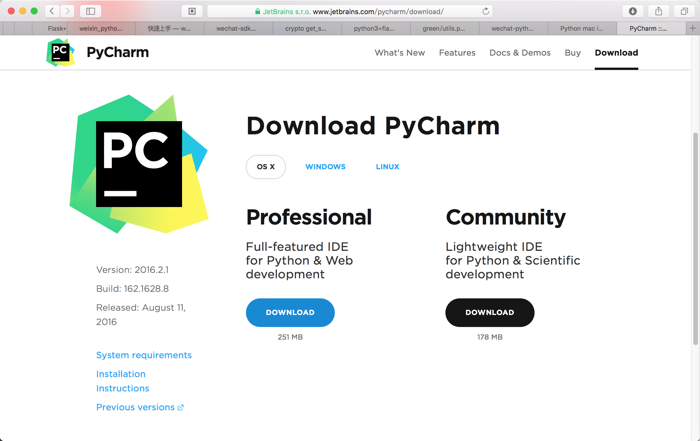This screenshot has width=700, height=441.
Task: Switch to the wechat-sdk... browser tab
Action: [x=238, y=28]
